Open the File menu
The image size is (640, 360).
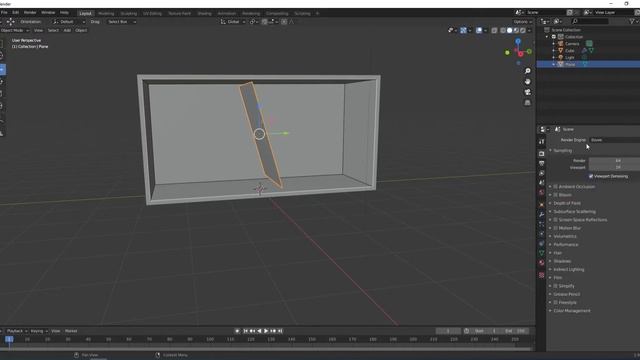pyautogui.click(x=4, y=13)
